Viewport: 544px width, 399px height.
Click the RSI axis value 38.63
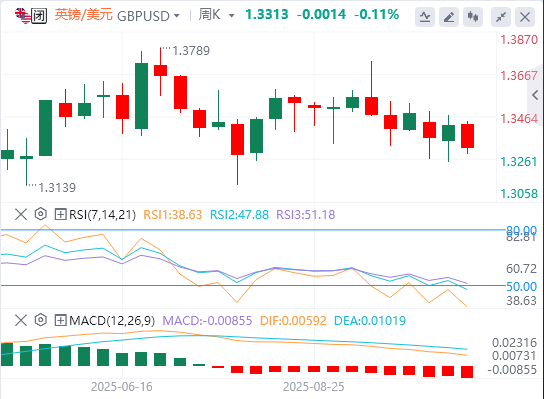521,301
